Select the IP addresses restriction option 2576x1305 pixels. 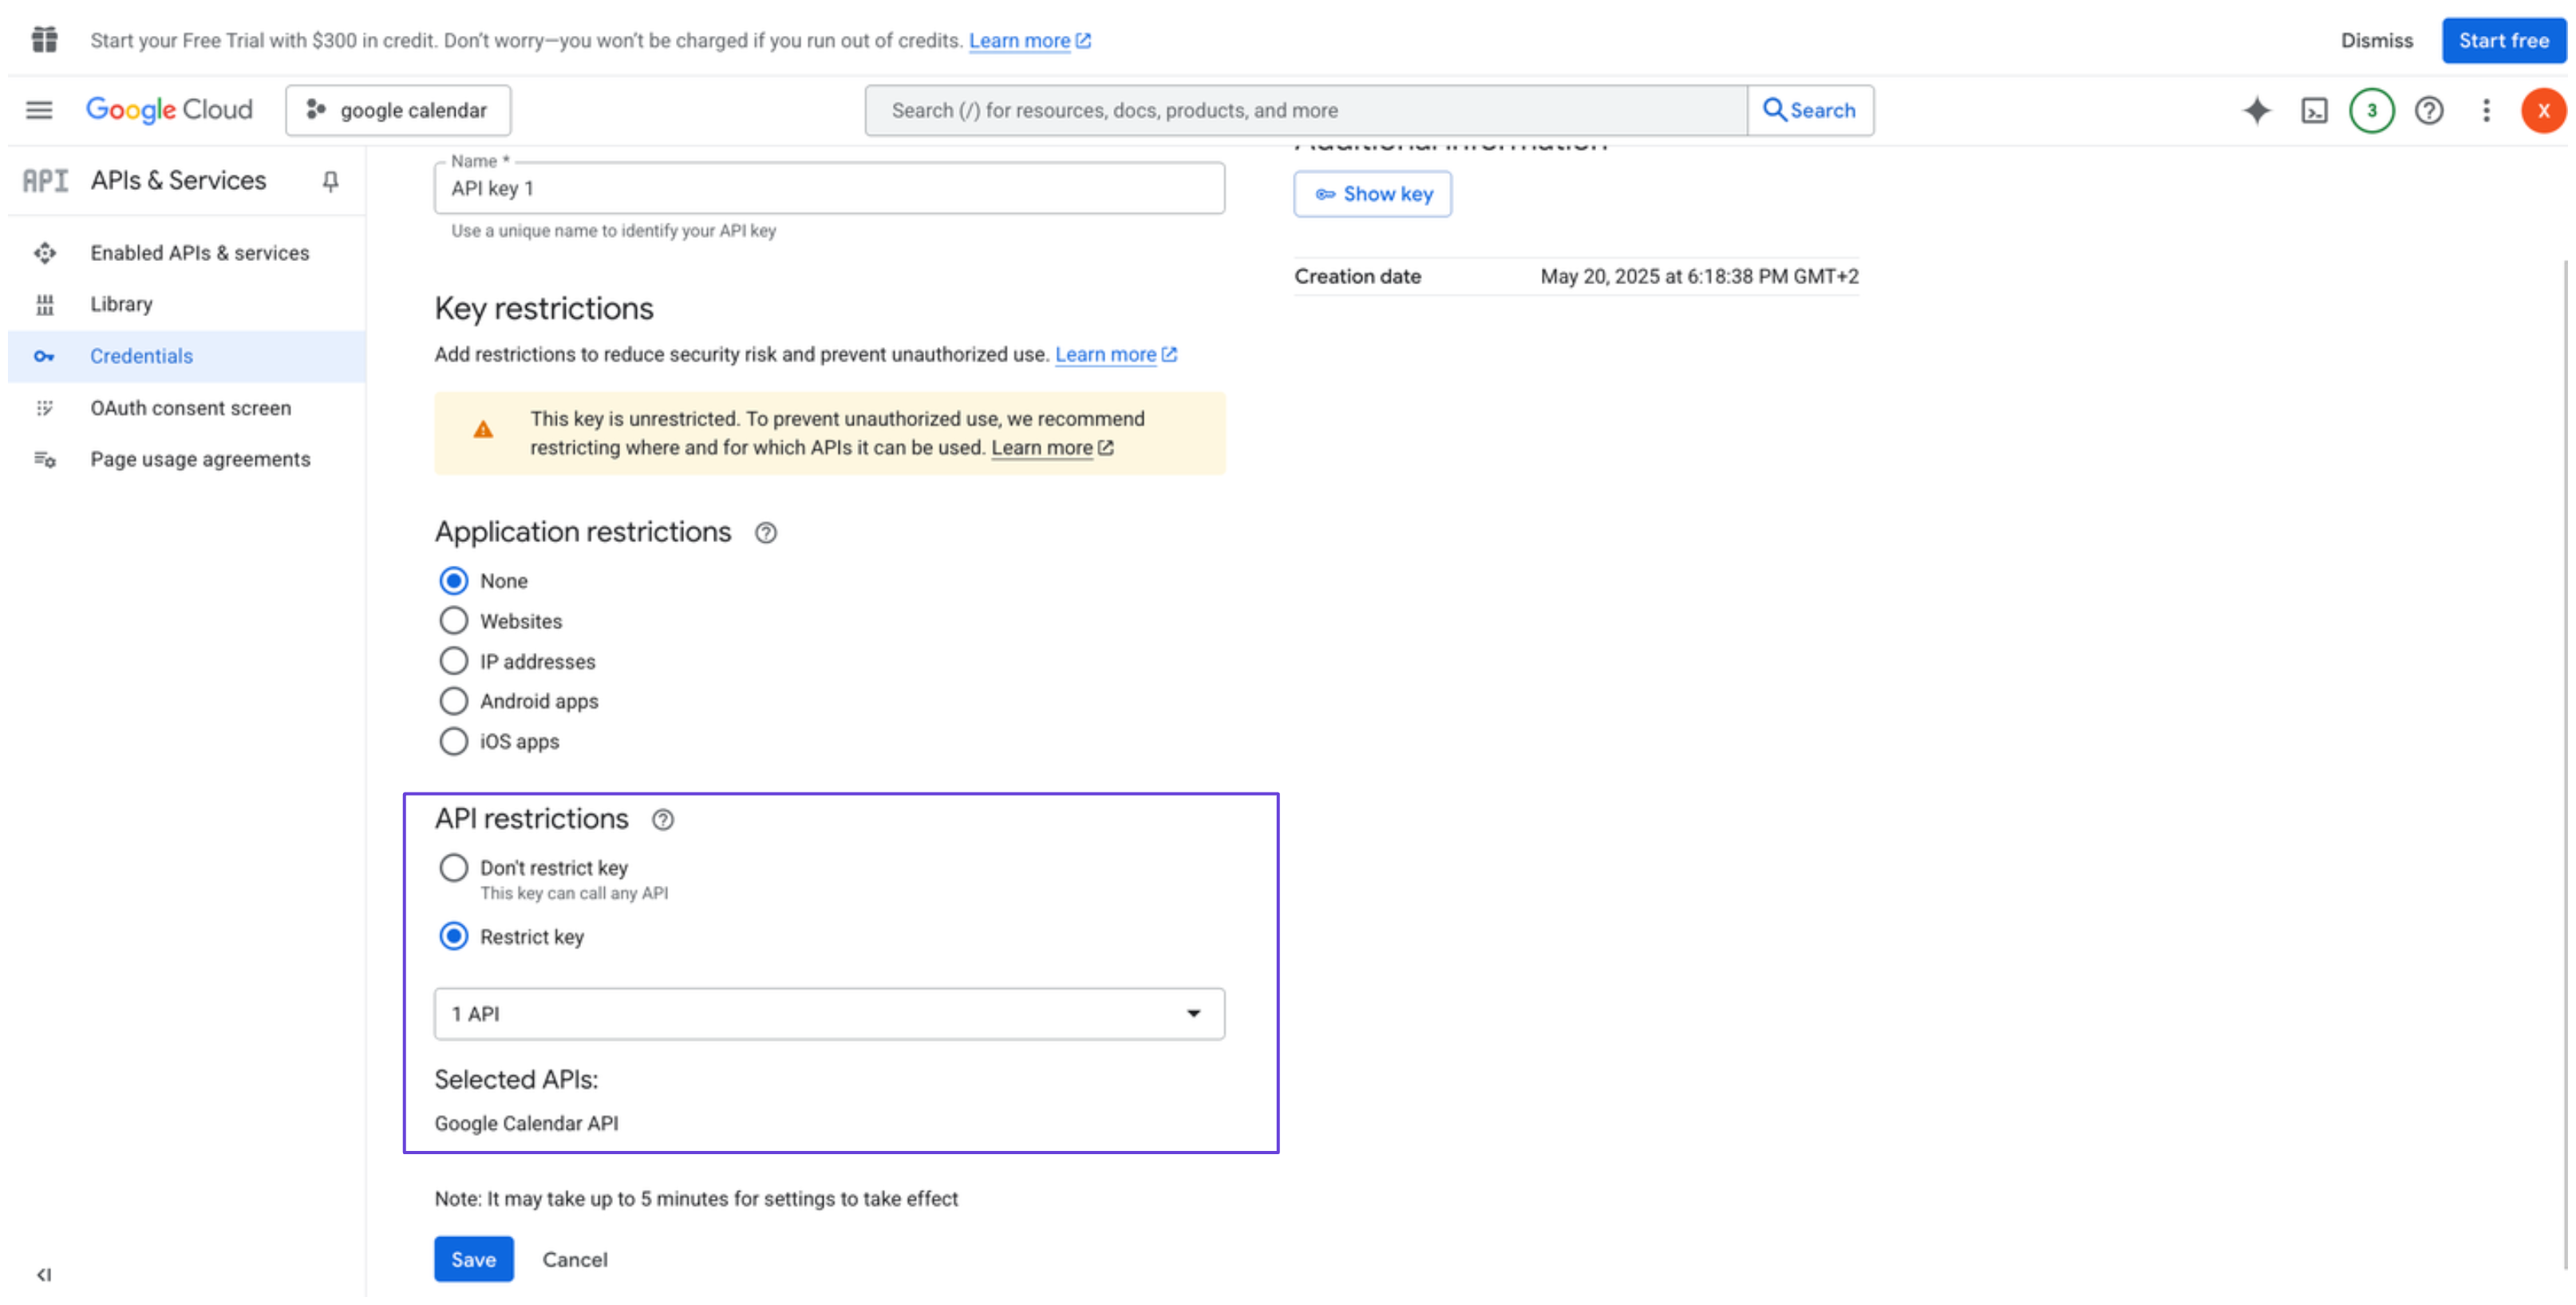click(x=454, y=661)
